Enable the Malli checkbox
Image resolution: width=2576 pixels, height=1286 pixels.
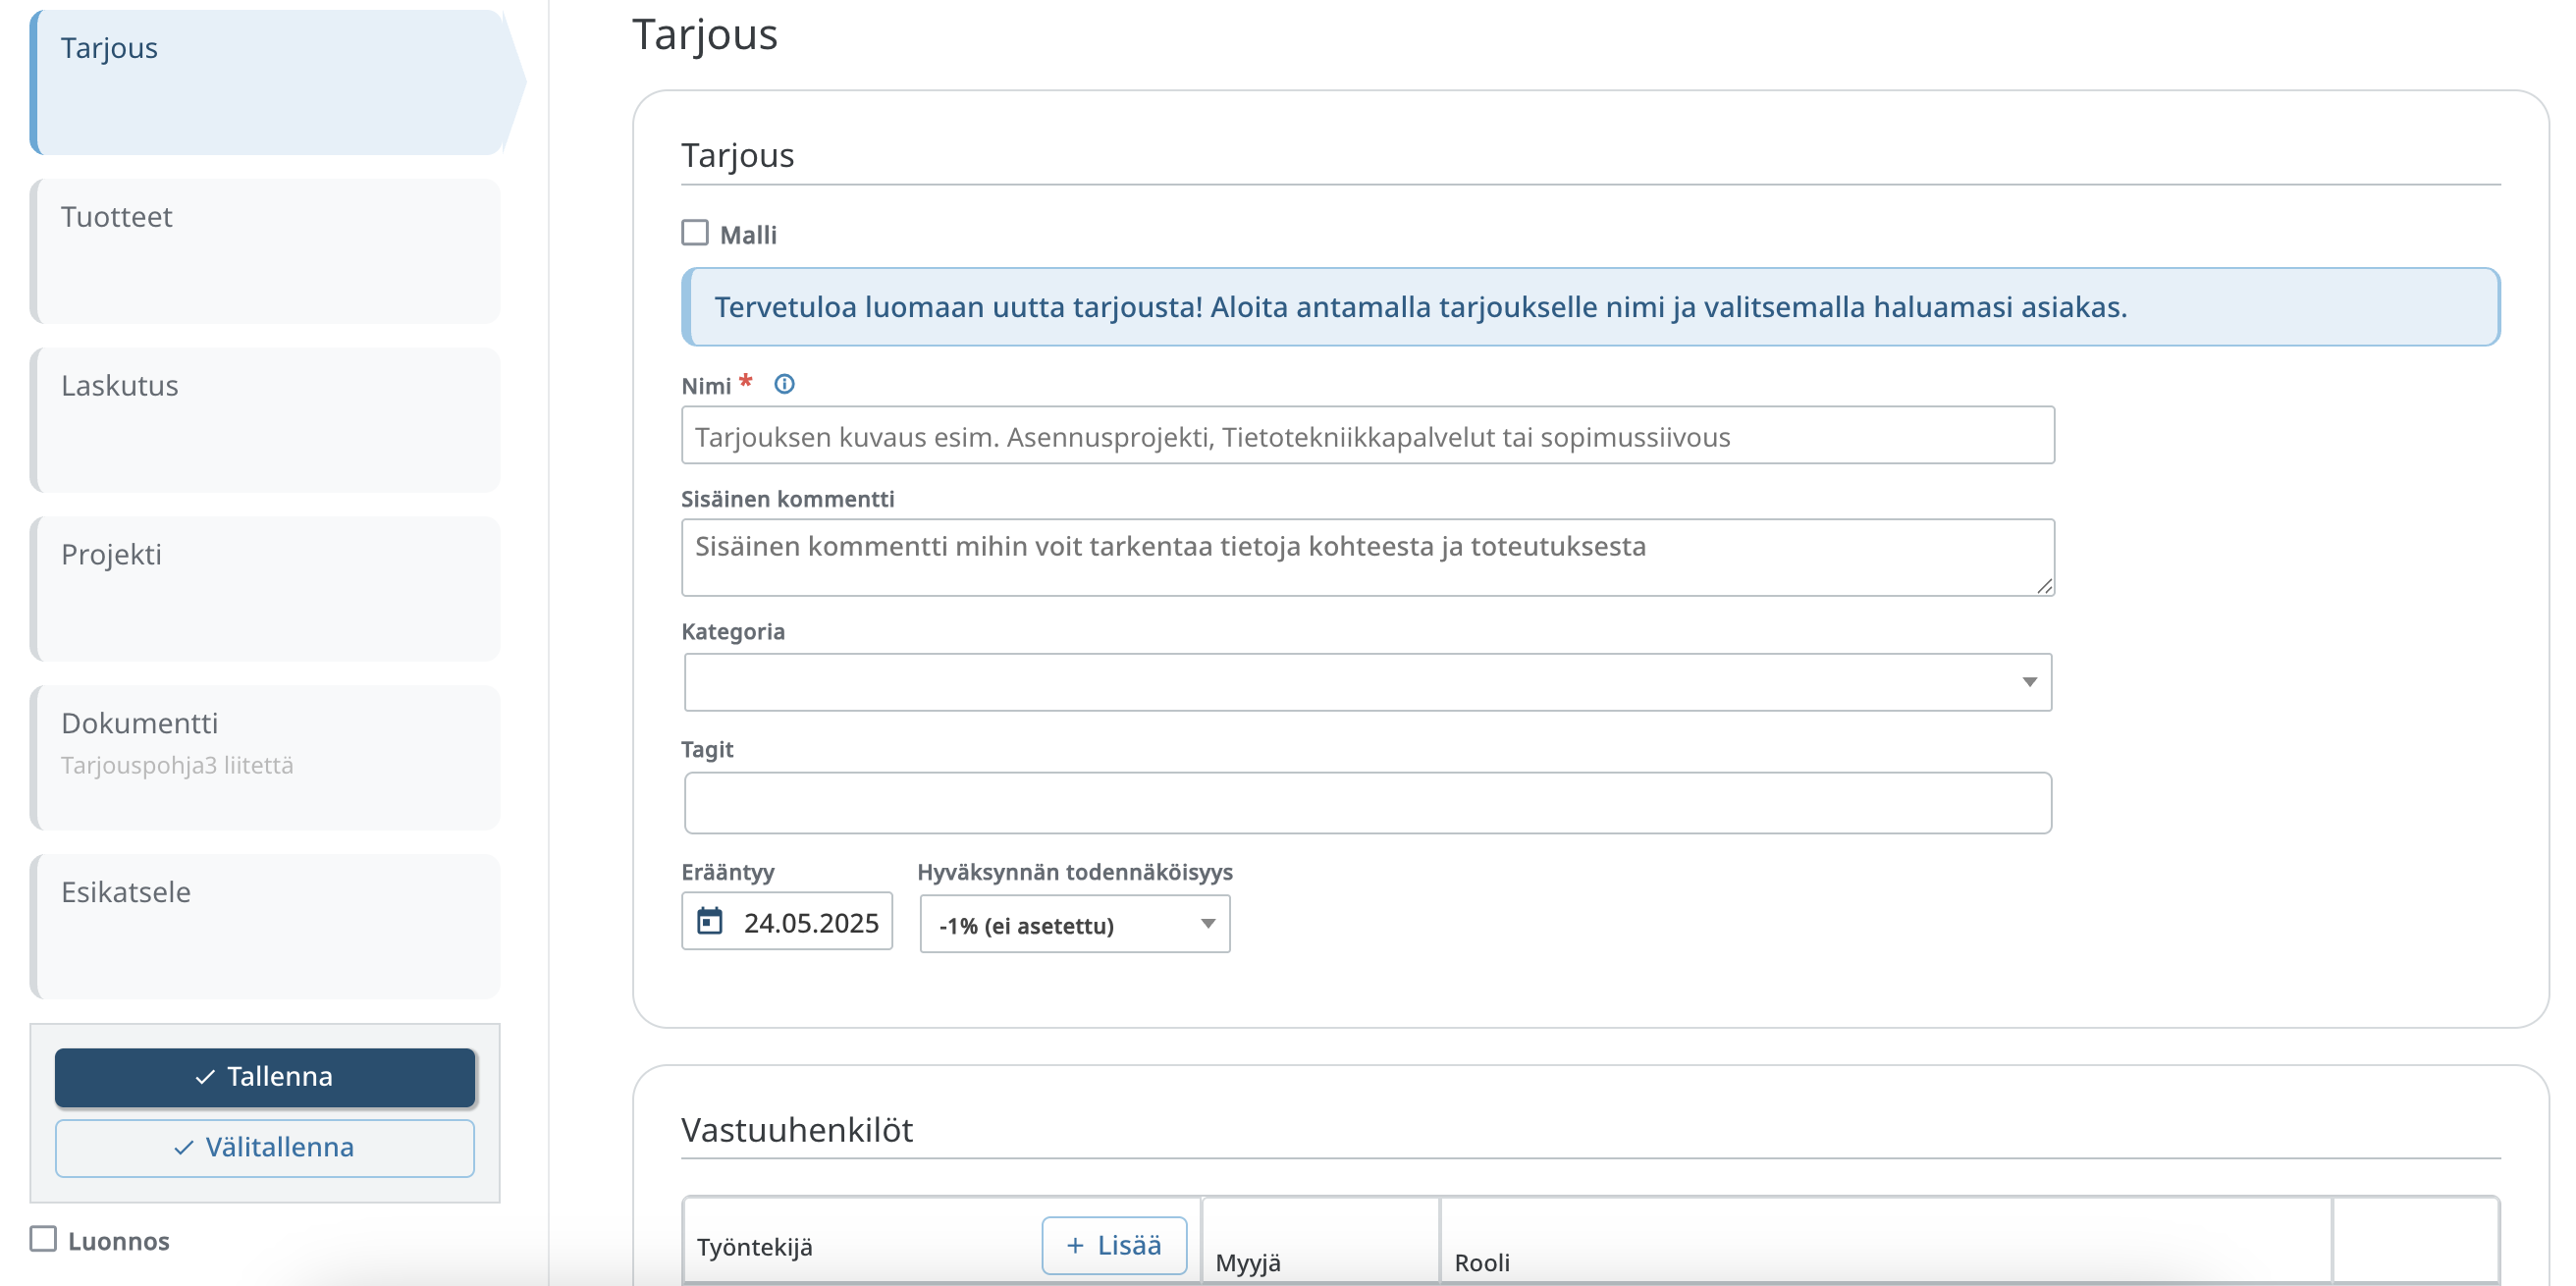[695, 233]
